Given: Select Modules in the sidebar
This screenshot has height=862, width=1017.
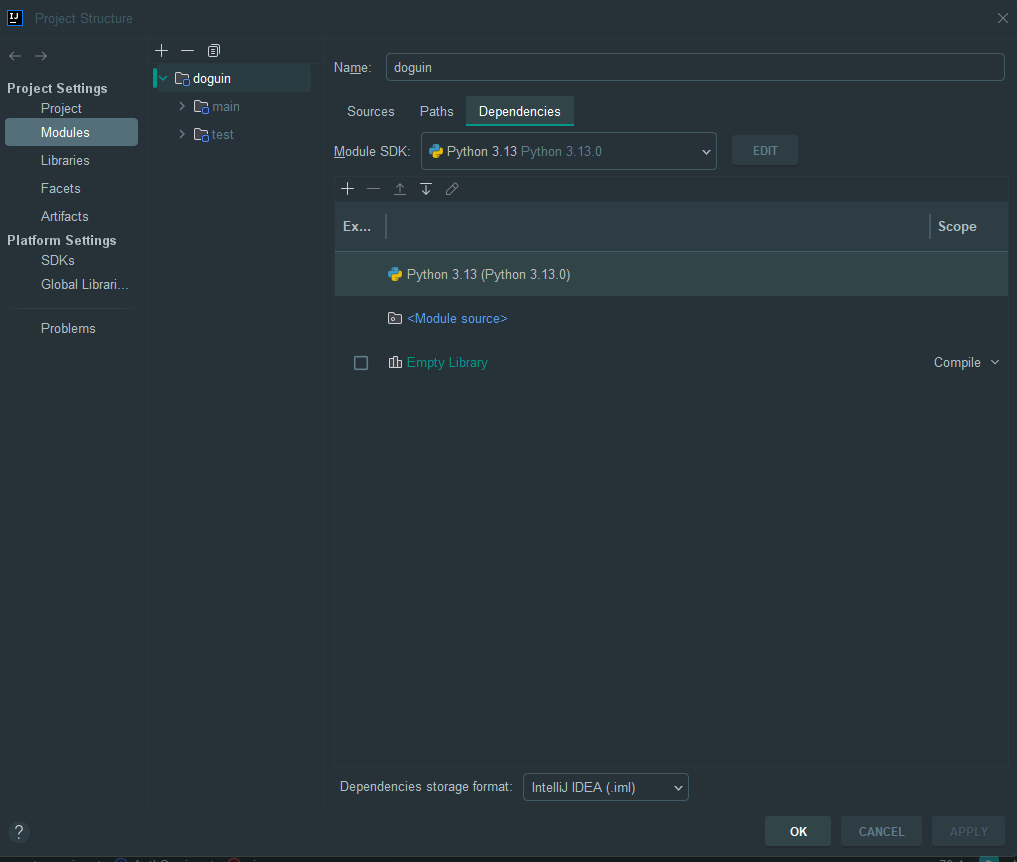Looking at the screenshot, I should coord(71,132).
